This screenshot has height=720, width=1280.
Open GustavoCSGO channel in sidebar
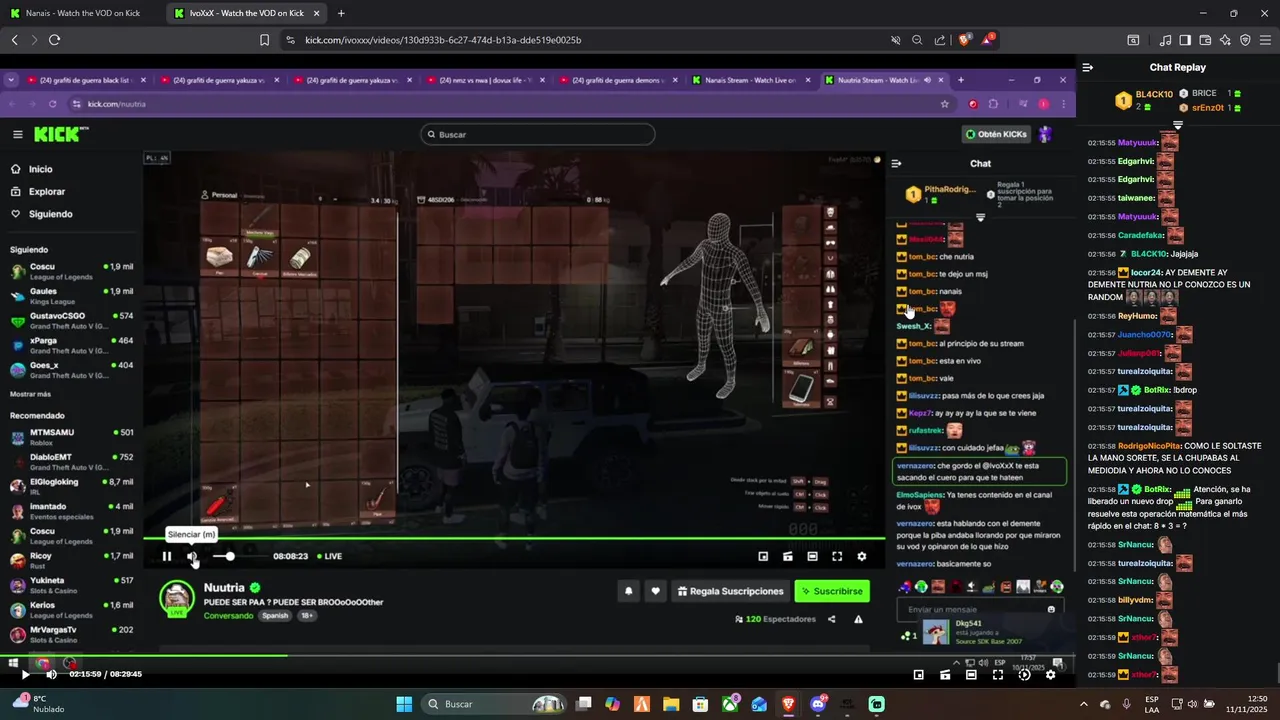point(71,320)
